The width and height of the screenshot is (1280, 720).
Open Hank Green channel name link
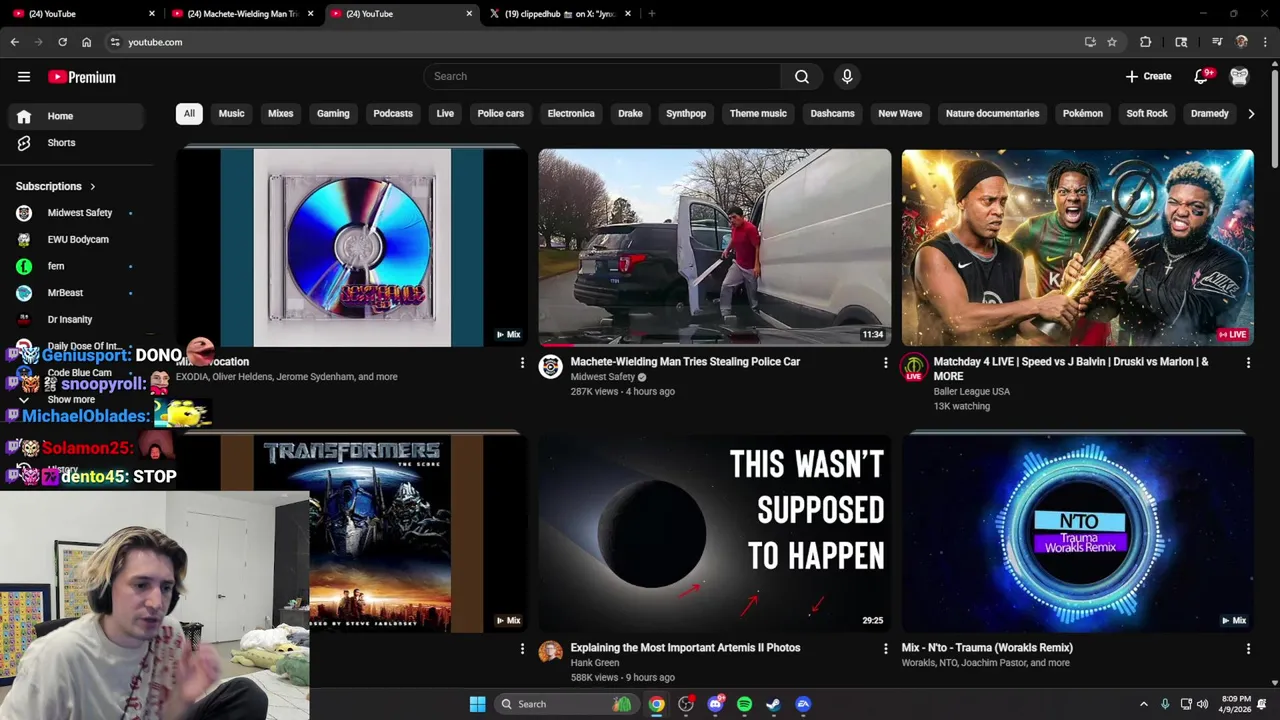tap(595, 663)
